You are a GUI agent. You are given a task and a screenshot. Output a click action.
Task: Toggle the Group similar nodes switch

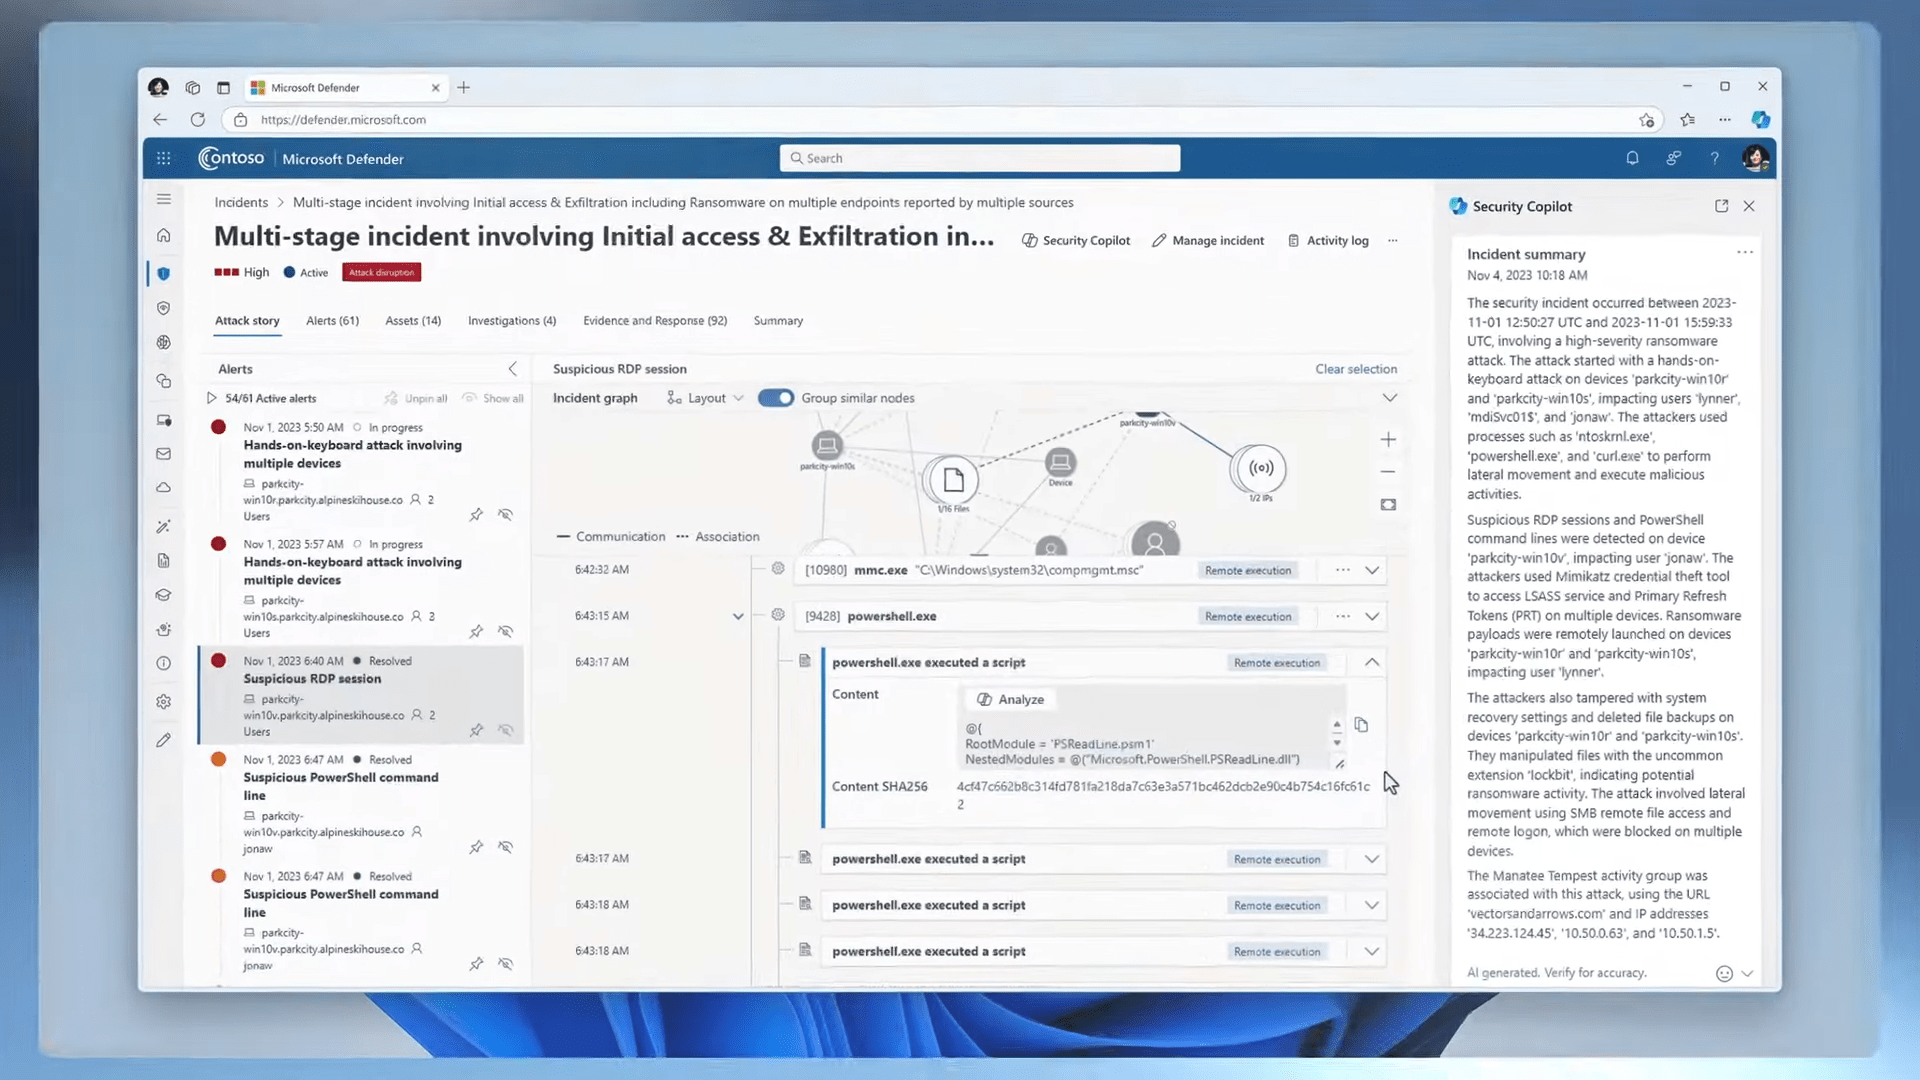tap(774, 397)
